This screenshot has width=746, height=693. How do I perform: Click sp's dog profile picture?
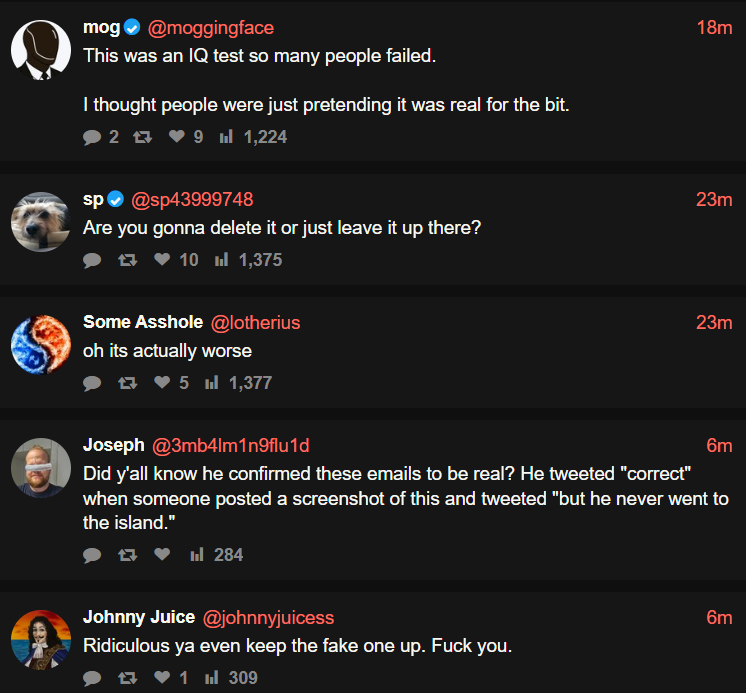point(41,221)
